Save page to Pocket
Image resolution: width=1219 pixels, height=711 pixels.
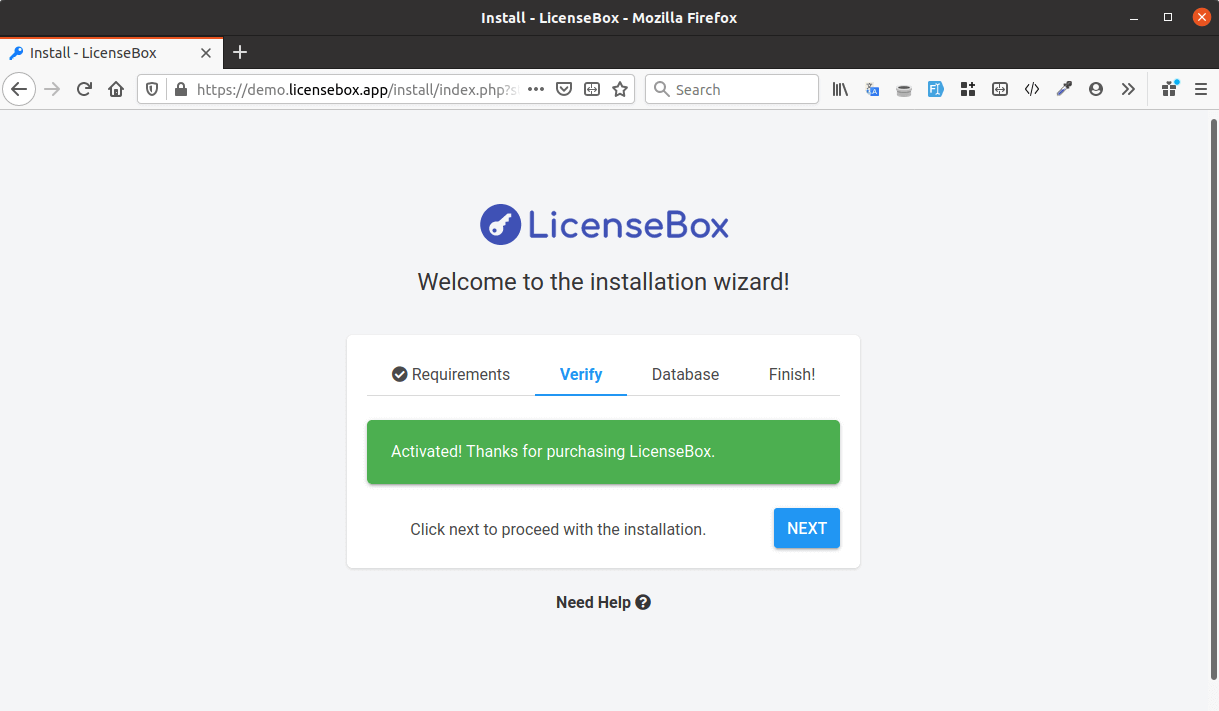564,89
